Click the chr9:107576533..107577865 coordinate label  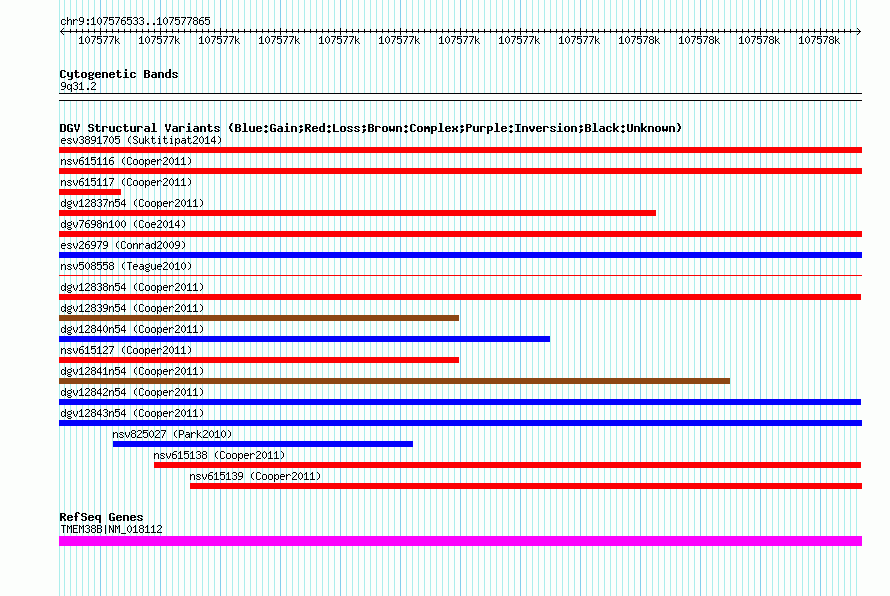(135, 21)
